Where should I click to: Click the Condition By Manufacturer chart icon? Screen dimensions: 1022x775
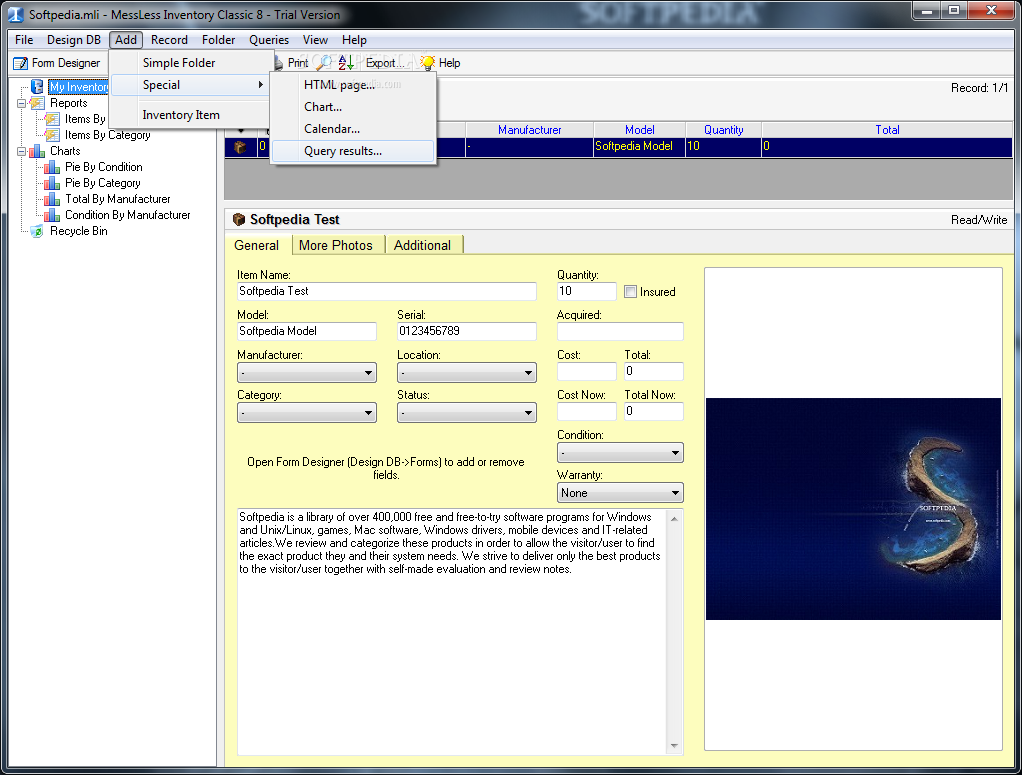pyautogui.click(x=52, y=215)
